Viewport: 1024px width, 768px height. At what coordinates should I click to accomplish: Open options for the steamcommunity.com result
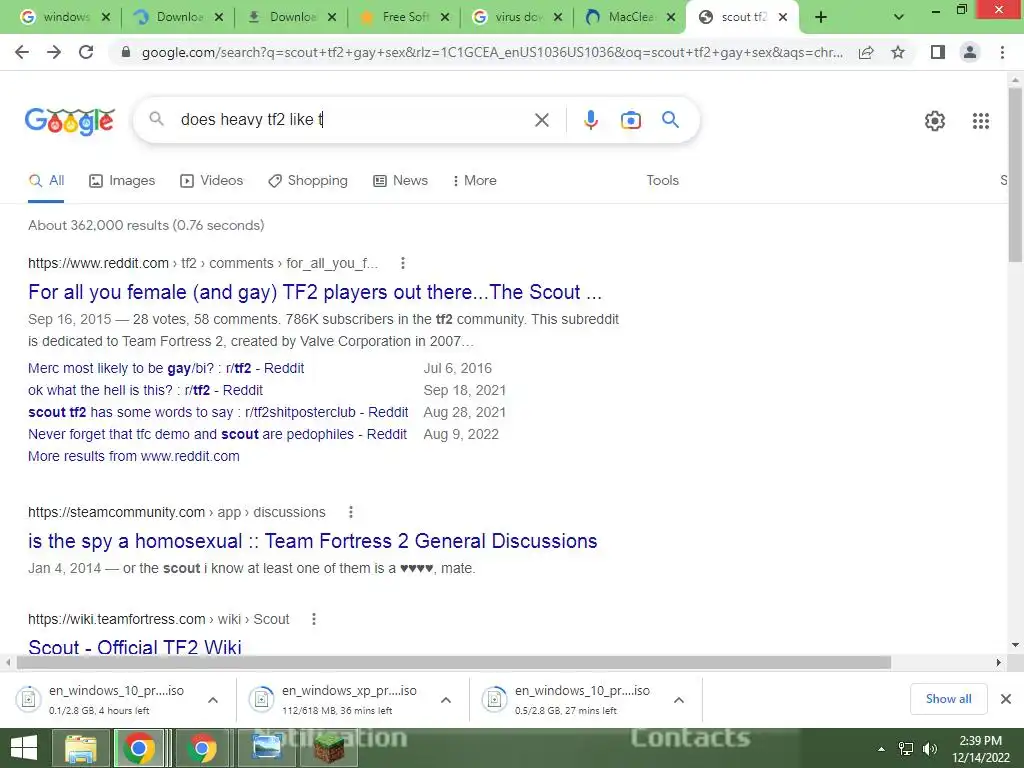coord(351,512)
